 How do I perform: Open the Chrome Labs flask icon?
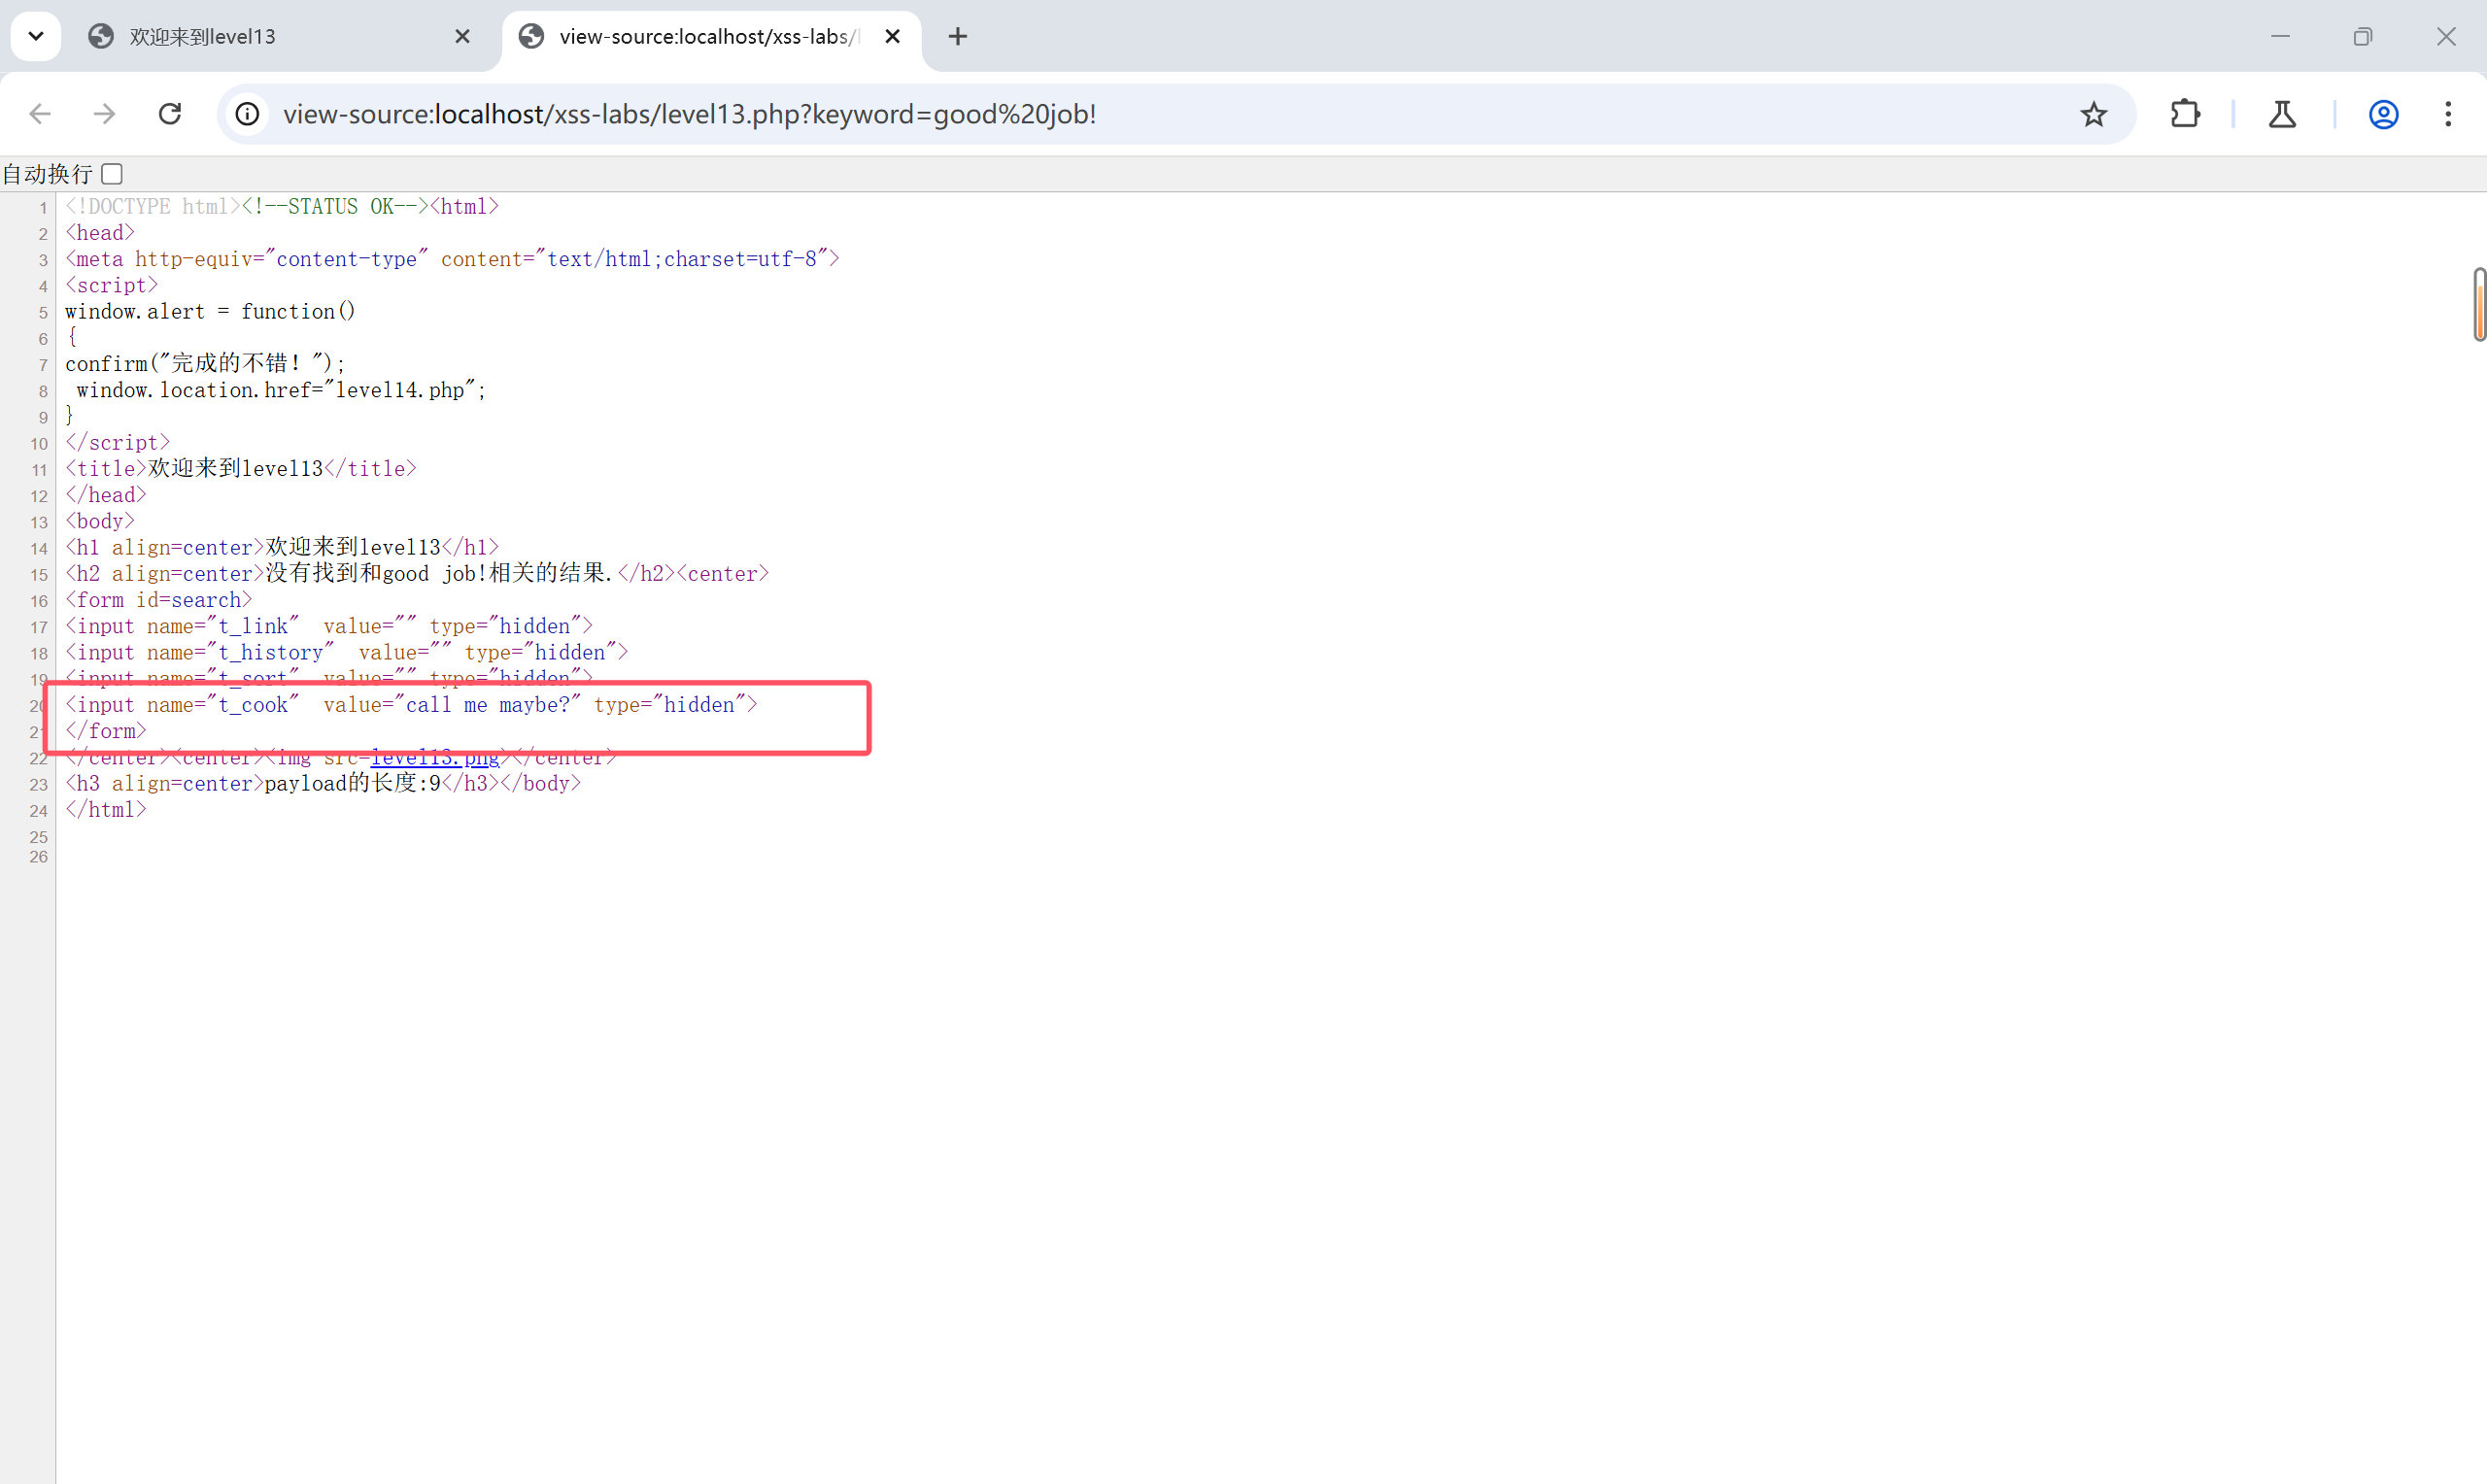2282,114
